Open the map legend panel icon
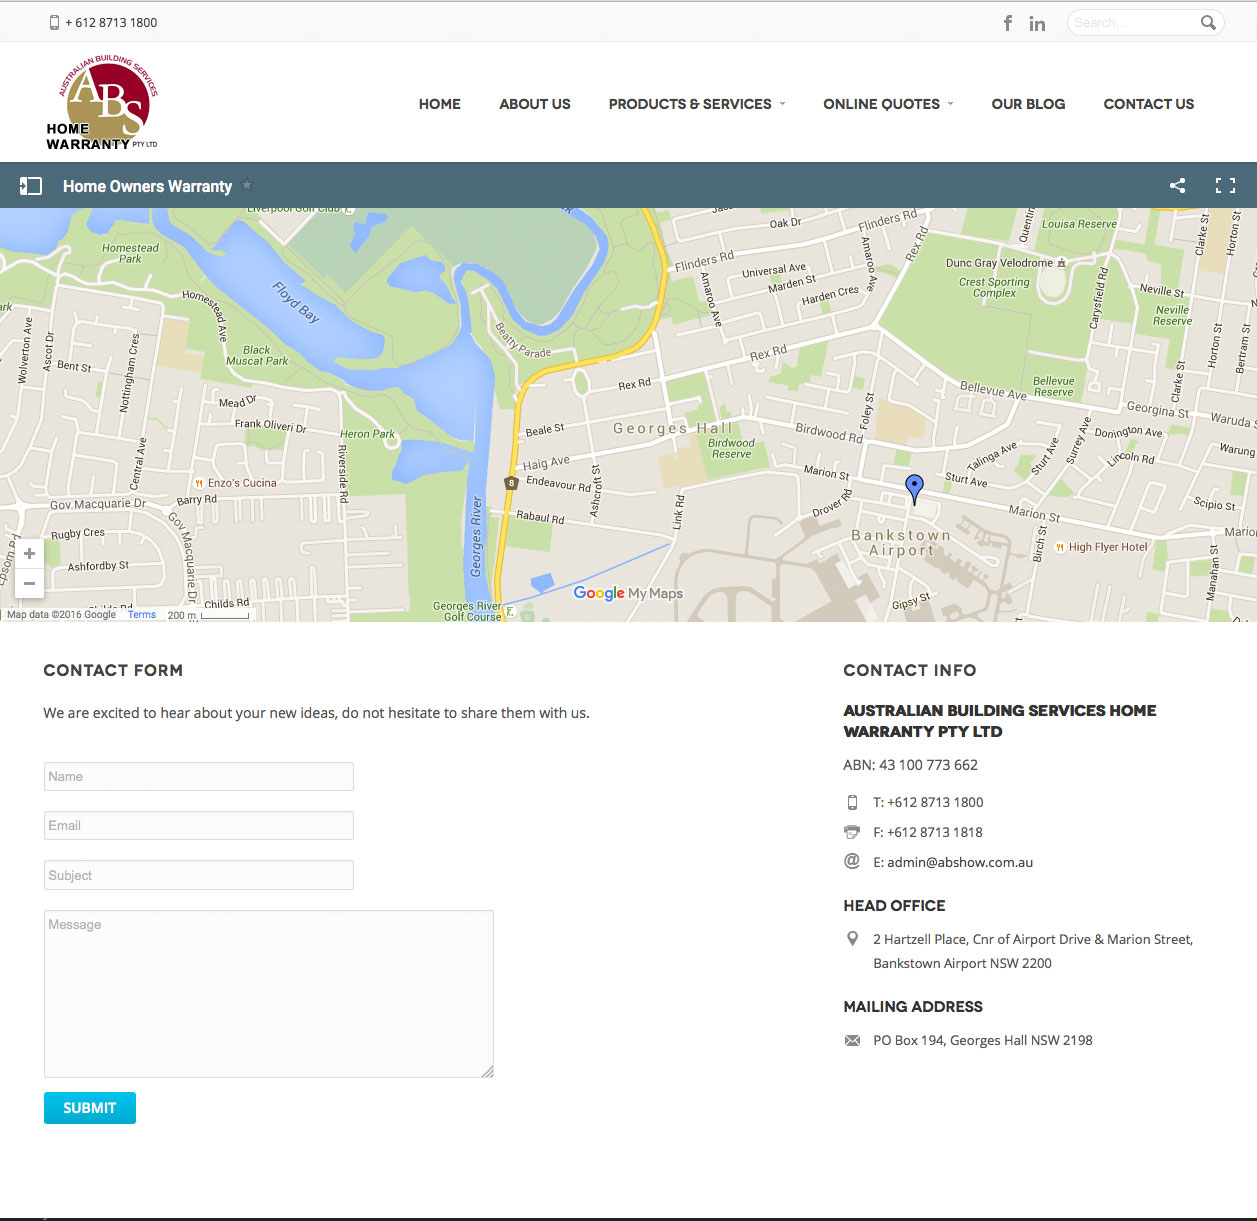This screenshot has height=1221, width=1257. pyautogui.click(x=31, y=186)
